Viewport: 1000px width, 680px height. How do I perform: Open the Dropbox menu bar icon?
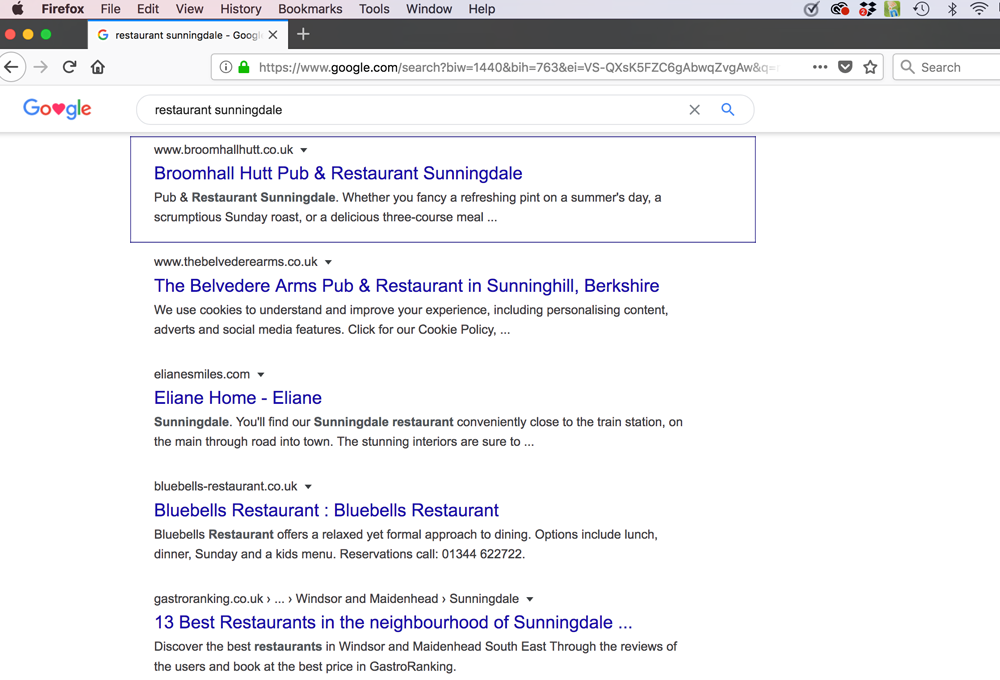pyautogui.click(x=867, y=9)
